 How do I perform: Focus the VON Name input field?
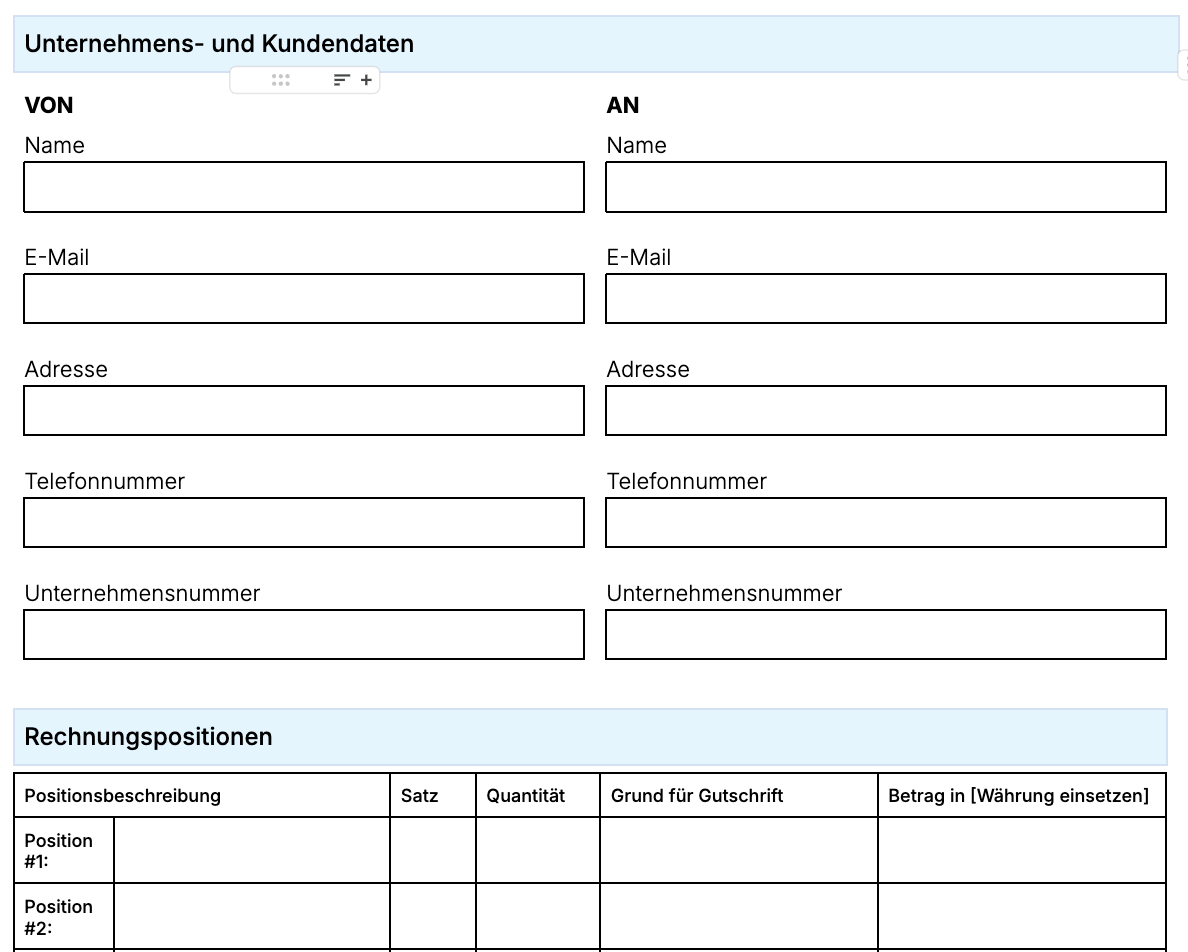pos(304,187)
